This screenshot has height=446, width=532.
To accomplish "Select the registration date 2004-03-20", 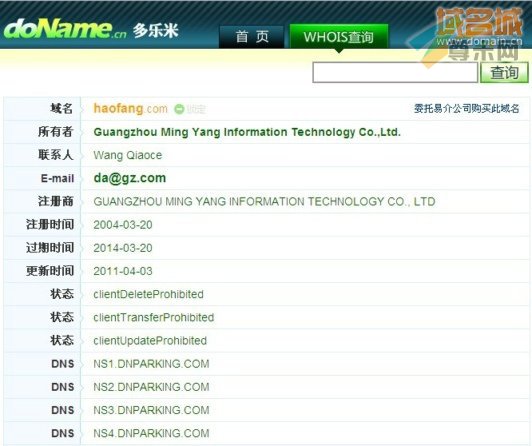I will [123, 225].
